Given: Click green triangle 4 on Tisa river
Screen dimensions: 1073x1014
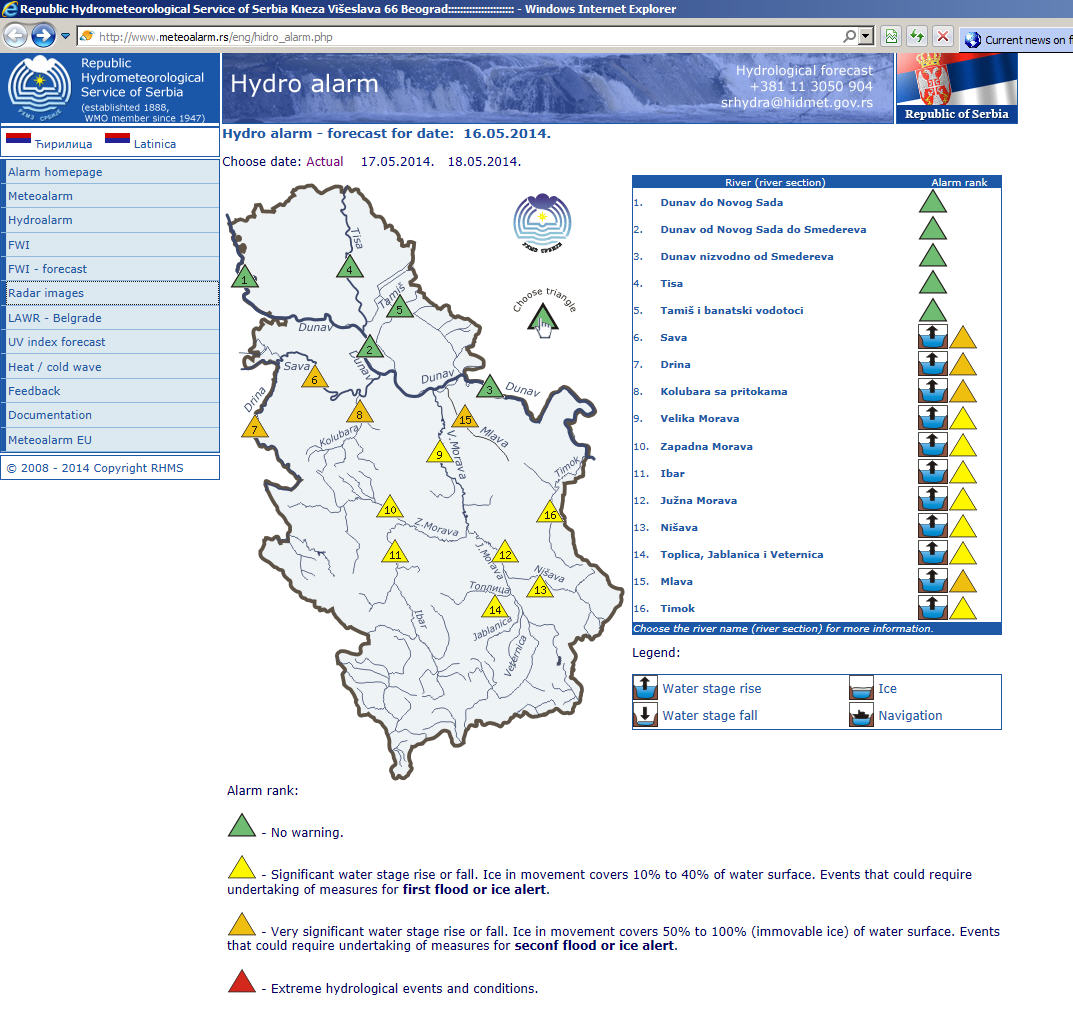Looking at the screenshot, I should (x=349, y=268).
